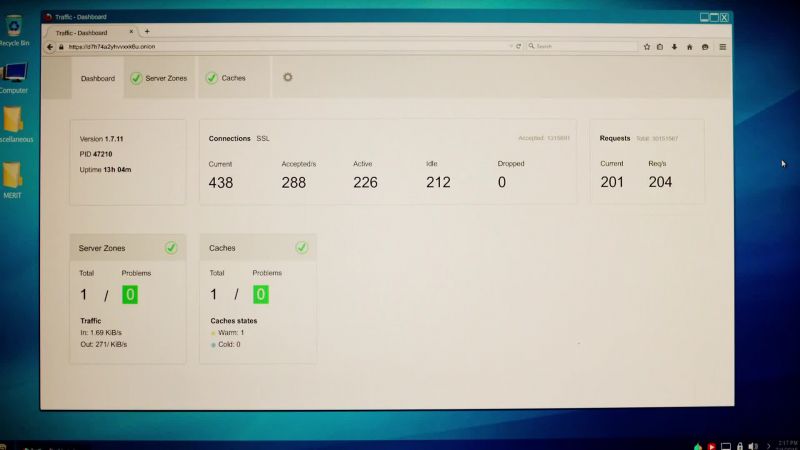
Task: Open the monitor icon in system tray
Action: click(x=726, y=446)
